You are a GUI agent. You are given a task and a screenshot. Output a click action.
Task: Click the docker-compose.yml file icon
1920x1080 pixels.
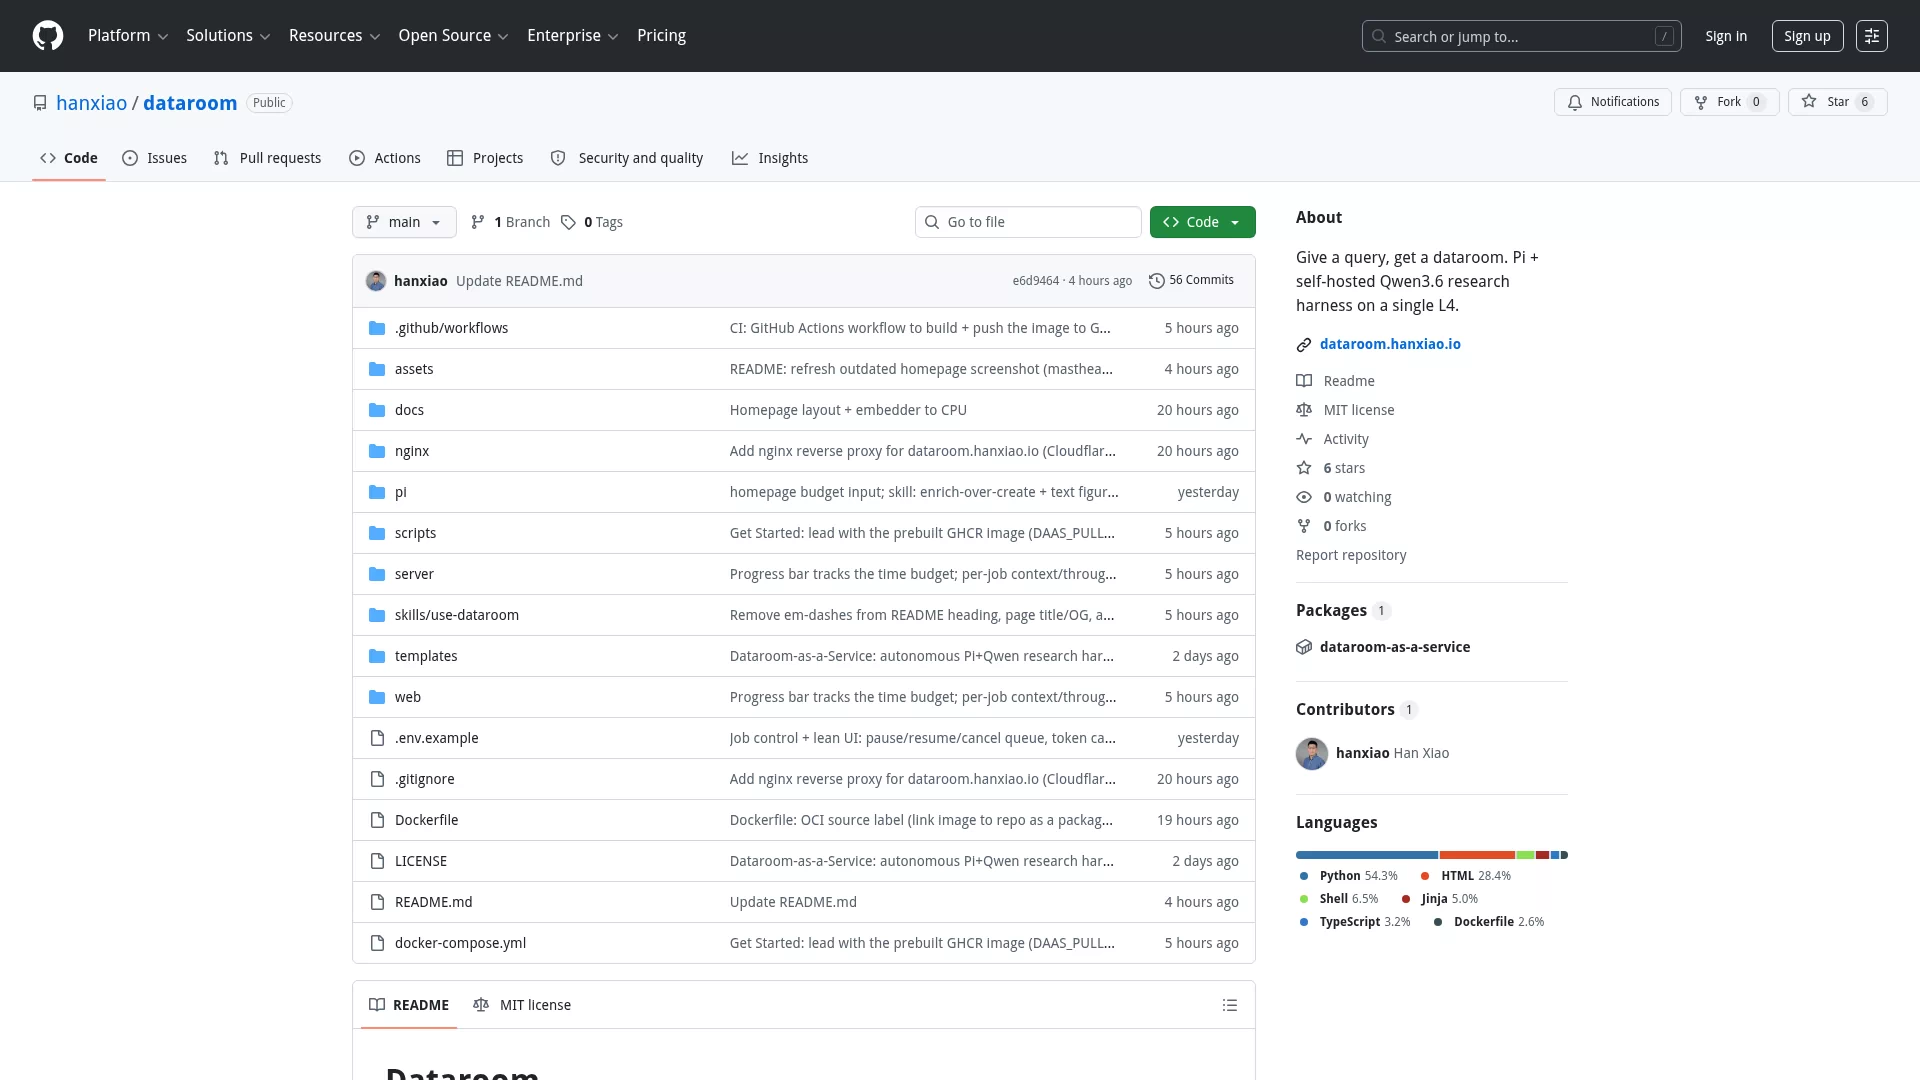(377, 943)
